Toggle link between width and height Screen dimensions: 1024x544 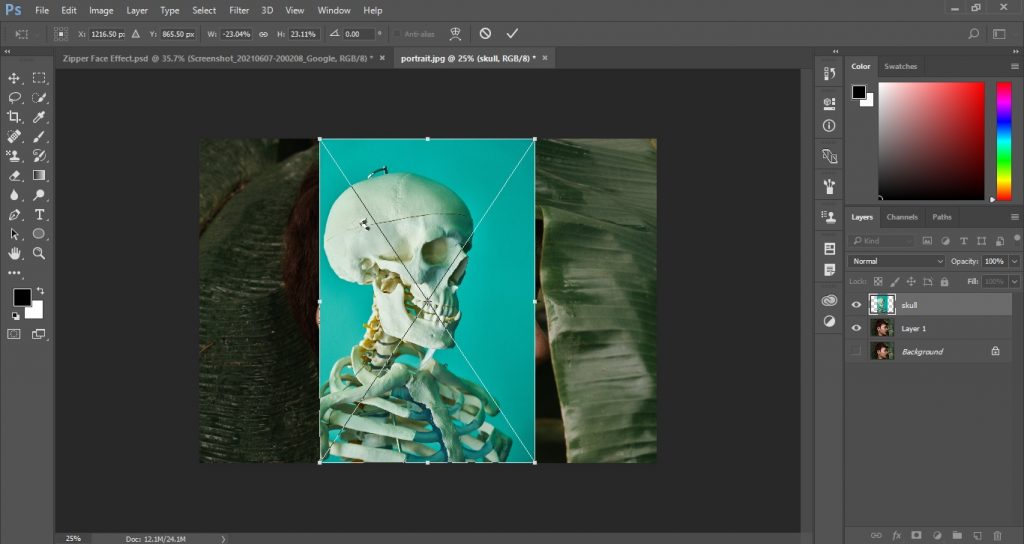click(264, 34)
